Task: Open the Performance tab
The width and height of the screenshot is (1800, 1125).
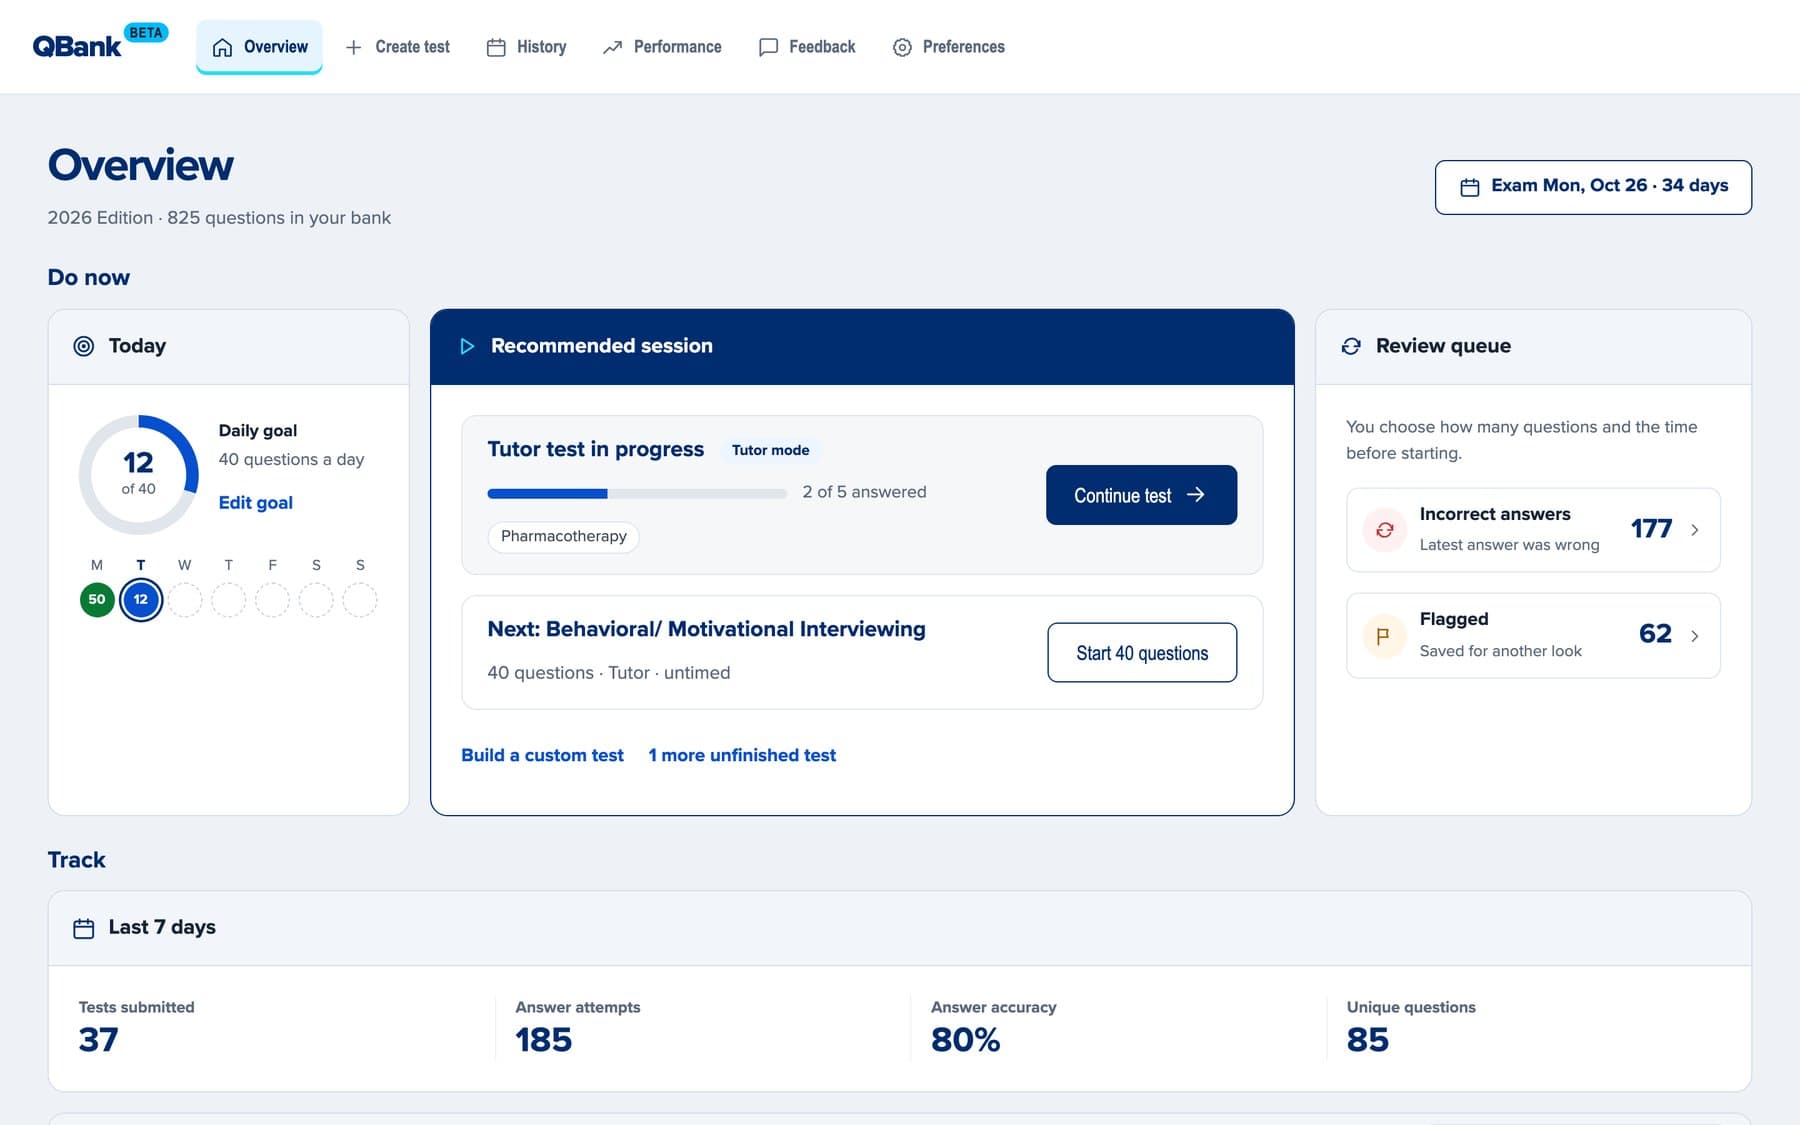Action: (x=662, y=47)
